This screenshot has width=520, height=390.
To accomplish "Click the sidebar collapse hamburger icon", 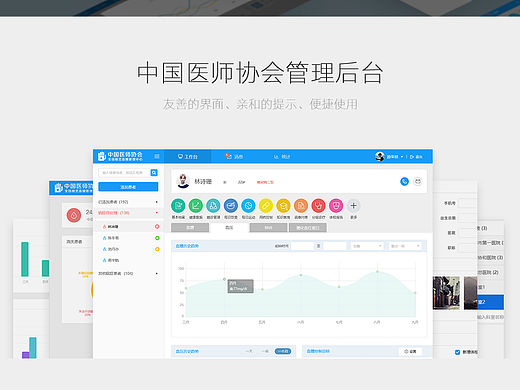I will (x=157, y=156).
